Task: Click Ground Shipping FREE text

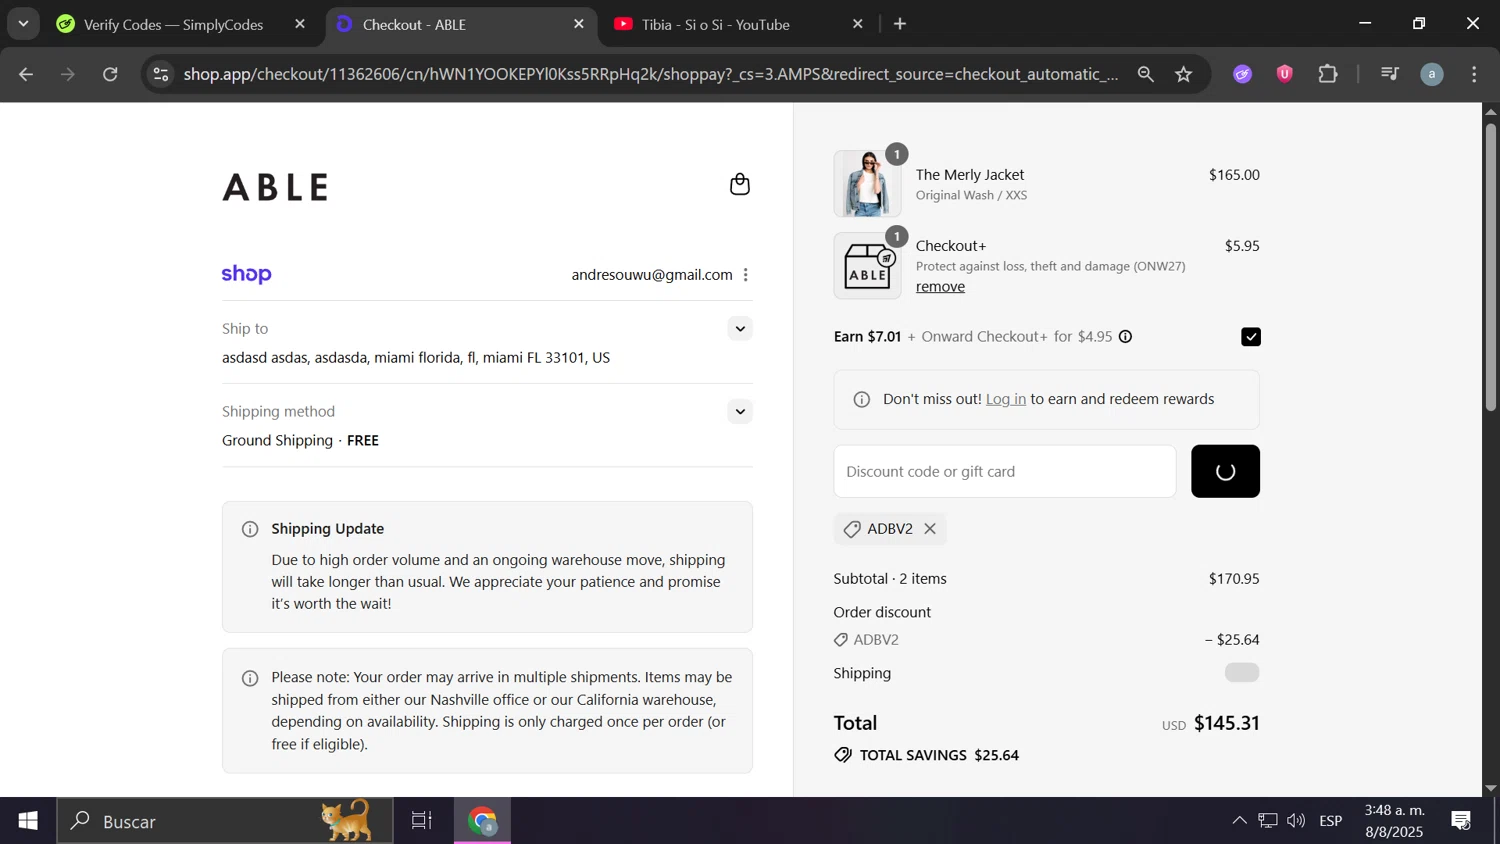Action: pyautogui.click(x=300, y=441)
